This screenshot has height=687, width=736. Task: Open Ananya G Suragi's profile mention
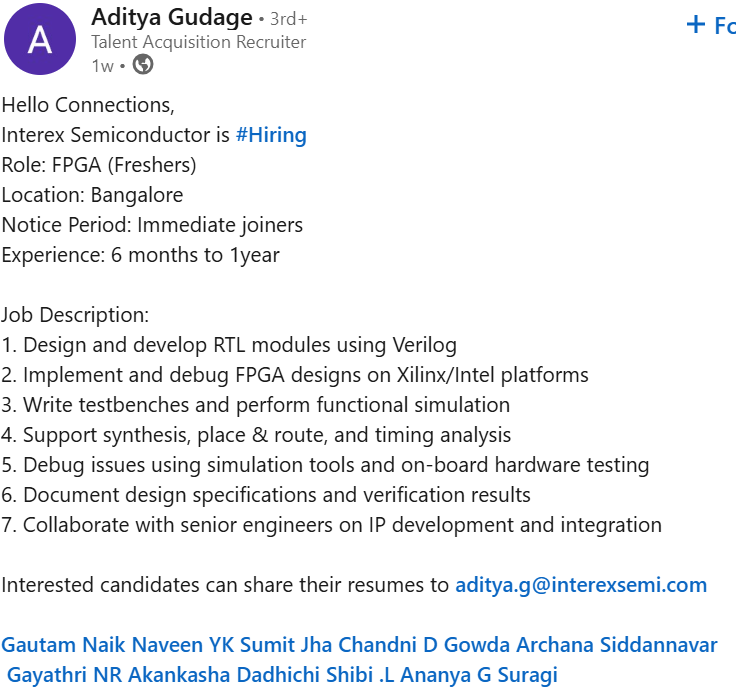pos(483,675)
